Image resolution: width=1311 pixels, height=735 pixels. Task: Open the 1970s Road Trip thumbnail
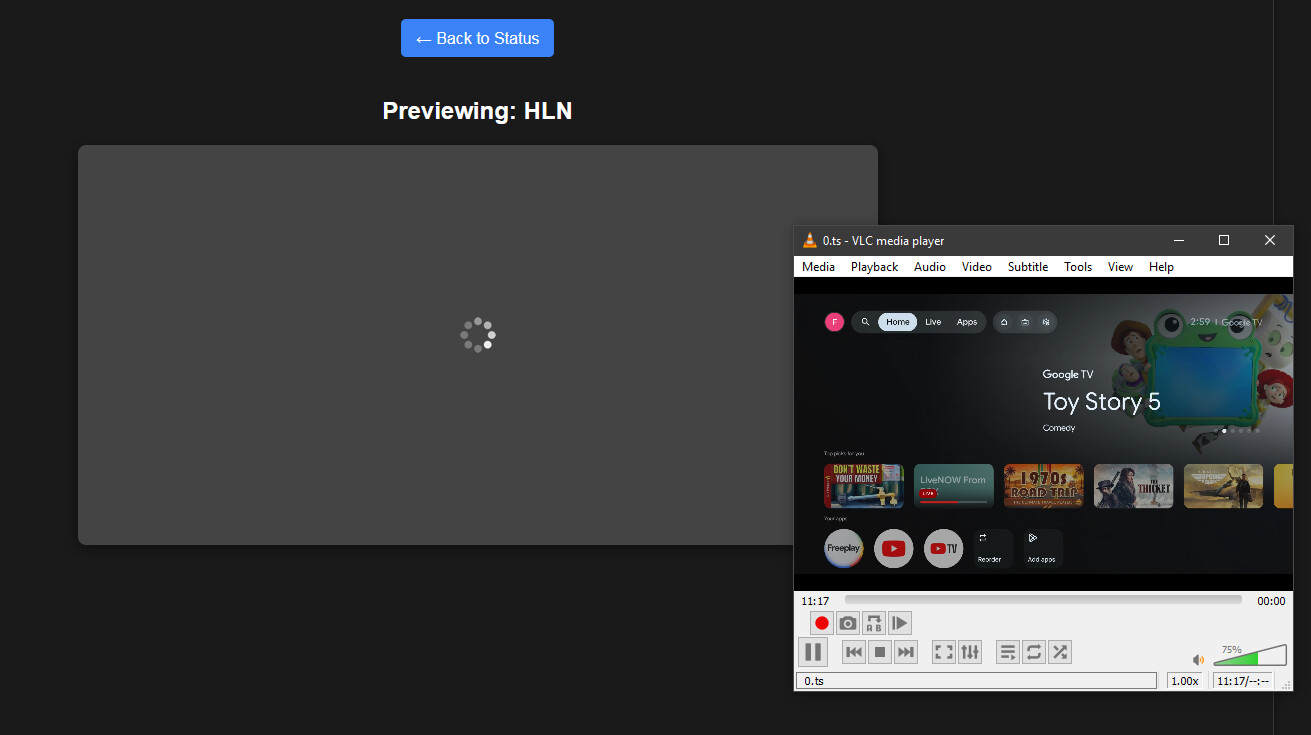coord(1044,486)
